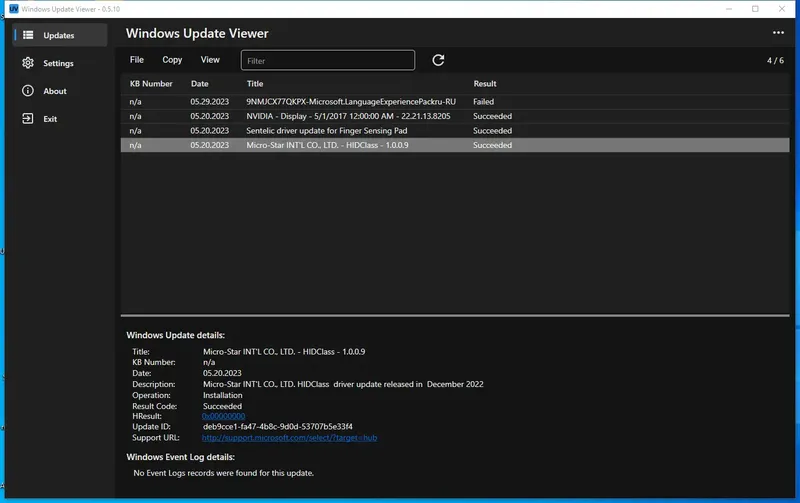Sort by the Result column header
This screenshot has height=503, width=800.
(x=485, y=84)
